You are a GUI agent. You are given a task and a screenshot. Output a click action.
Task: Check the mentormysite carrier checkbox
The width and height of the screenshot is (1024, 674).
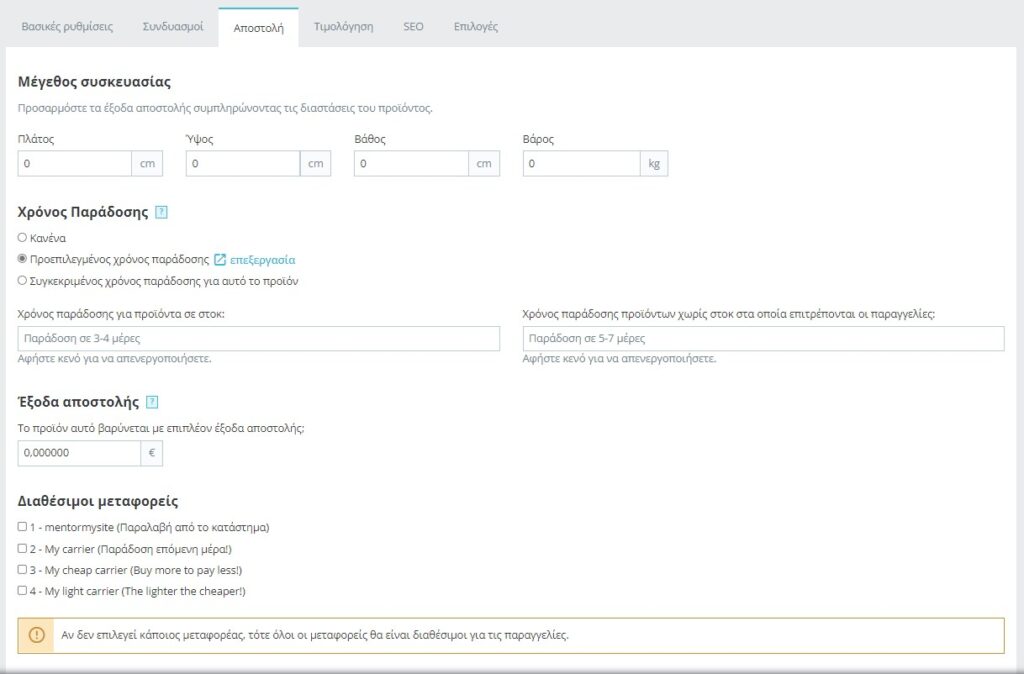tap(23, 527)
